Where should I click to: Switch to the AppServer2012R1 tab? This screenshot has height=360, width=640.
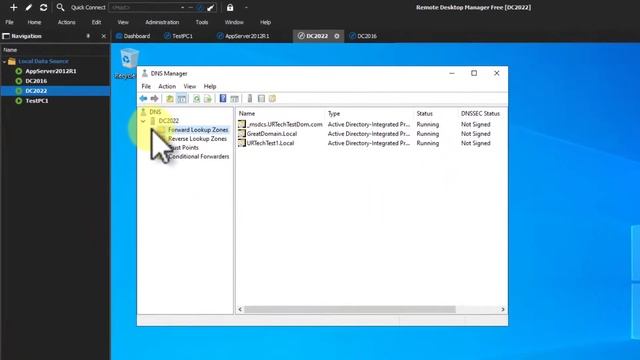pos(243,36)
